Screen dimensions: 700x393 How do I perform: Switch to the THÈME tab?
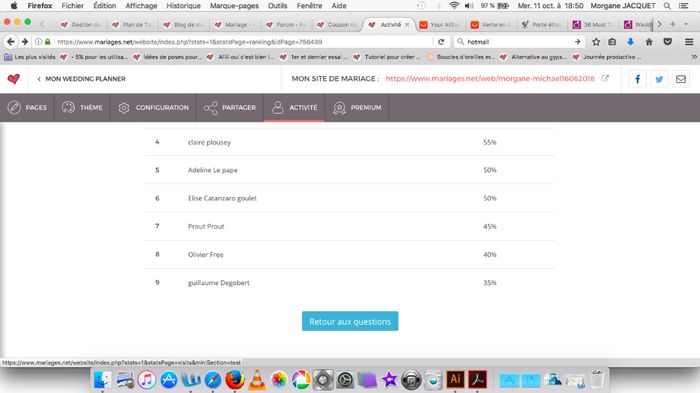(x=82, y=108)
